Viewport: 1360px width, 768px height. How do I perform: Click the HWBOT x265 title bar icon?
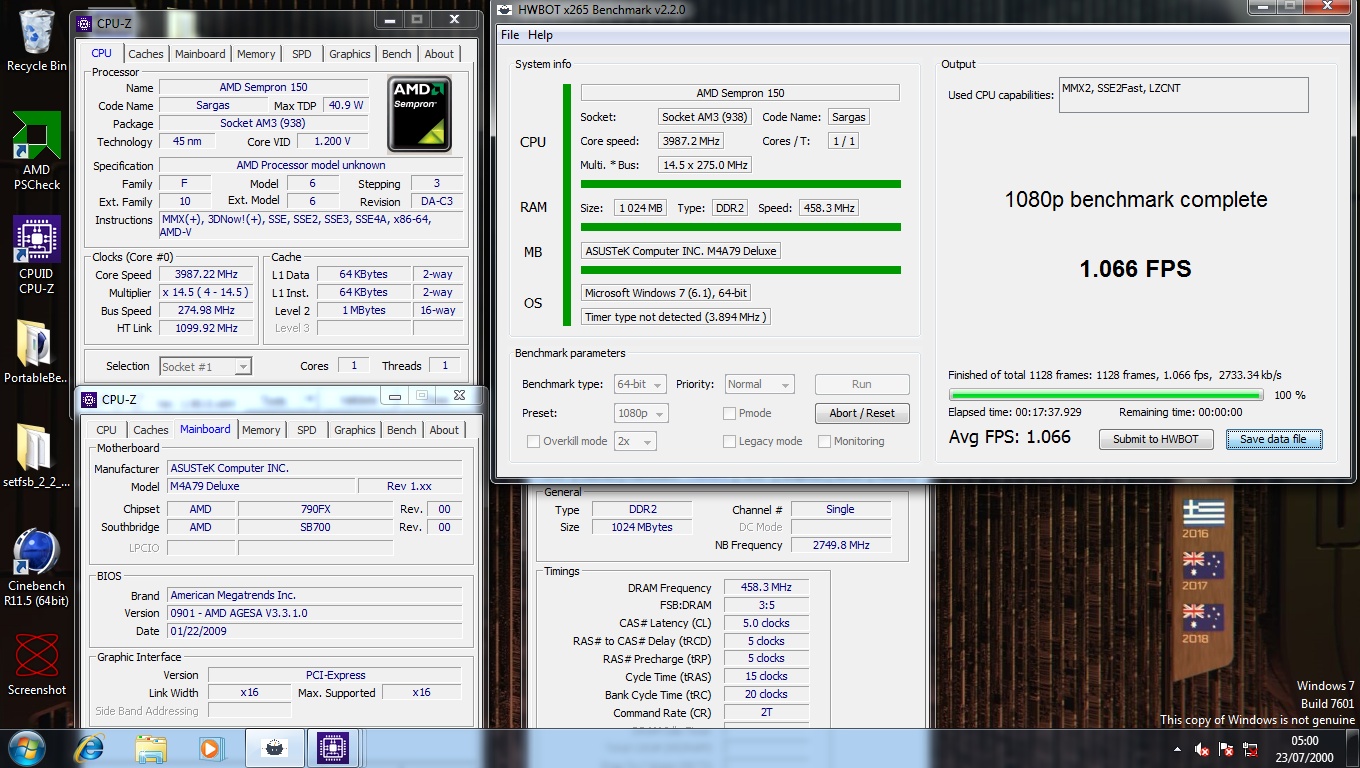(507, 10)
